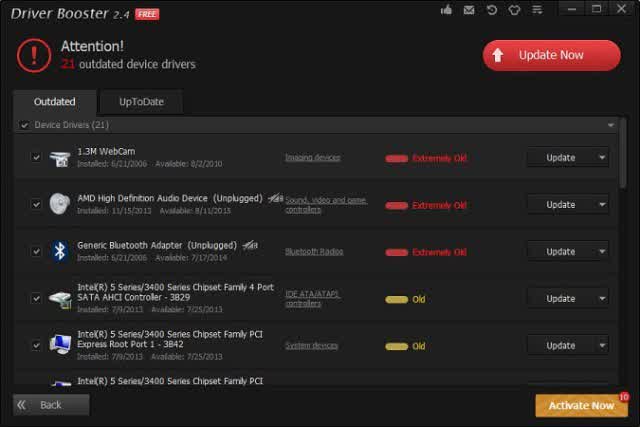This screenshot has width=640, height=427.
Task: Open the feedback envelope icon
Action: (x=469, y=10)
